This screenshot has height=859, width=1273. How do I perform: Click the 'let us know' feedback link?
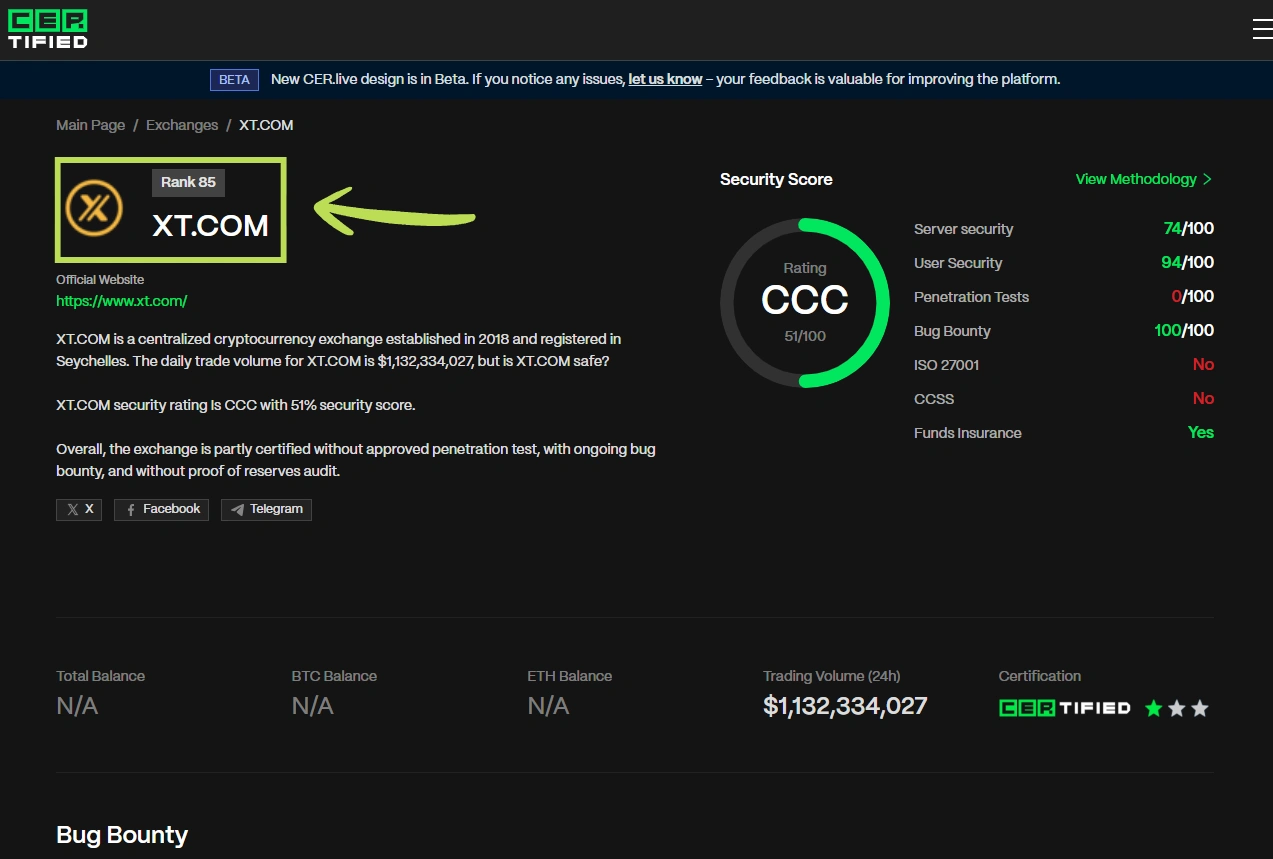pos(665,79)
